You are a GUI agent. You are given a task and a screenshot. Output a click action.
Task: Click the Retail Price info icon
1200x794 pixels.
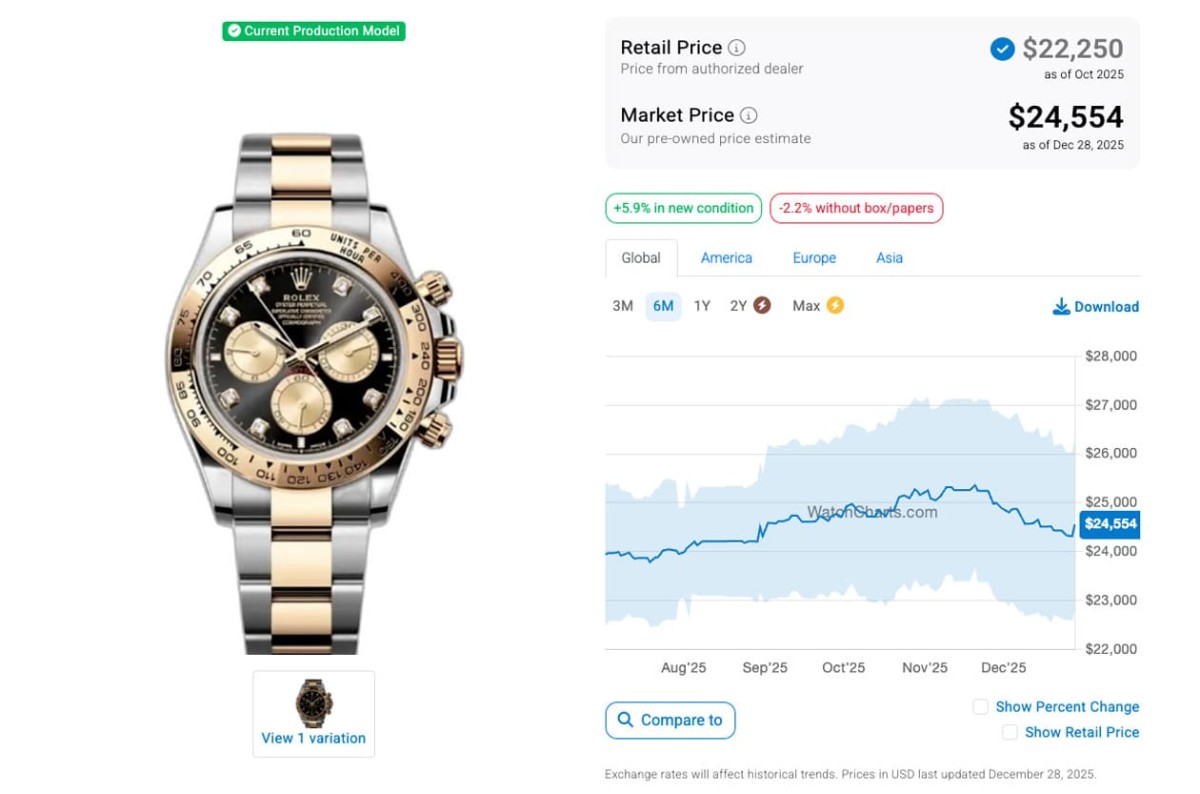(x=737, y=48)
